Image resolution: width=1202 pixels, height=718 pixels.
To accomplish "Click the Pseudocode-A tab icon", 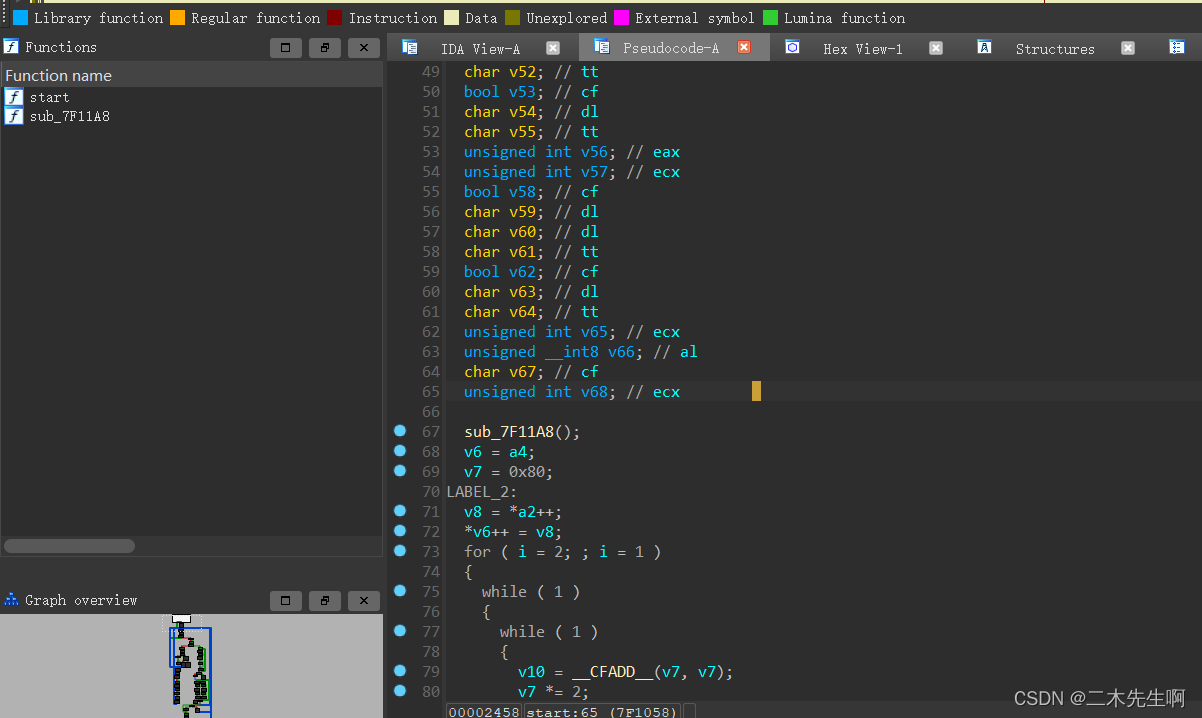I will (x=603, y=46).
